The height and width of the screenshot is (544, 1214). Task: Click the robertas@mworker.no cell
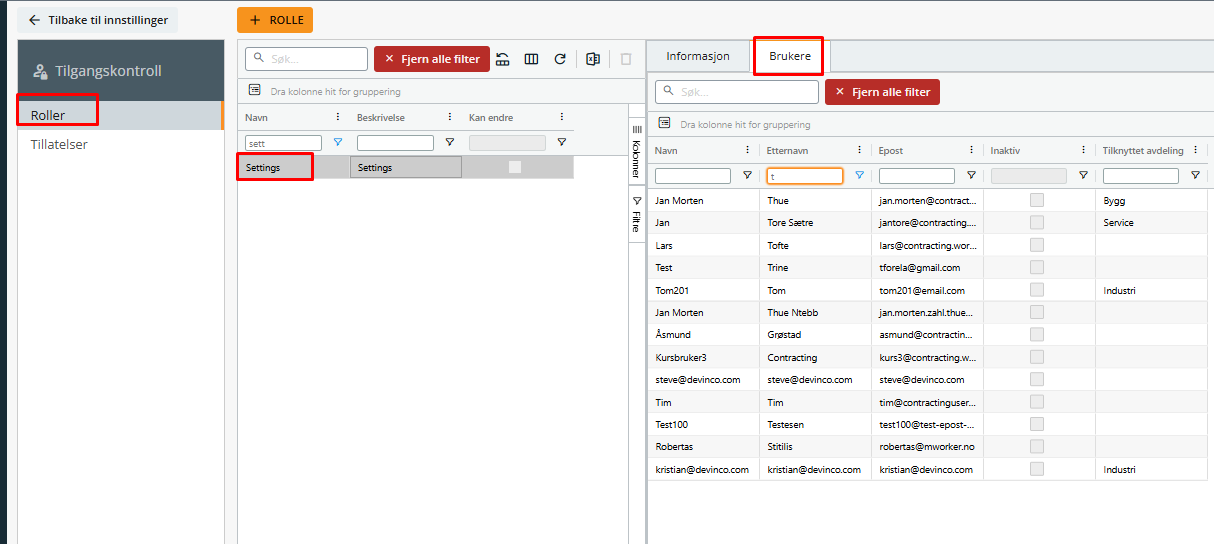click(927, 446)
